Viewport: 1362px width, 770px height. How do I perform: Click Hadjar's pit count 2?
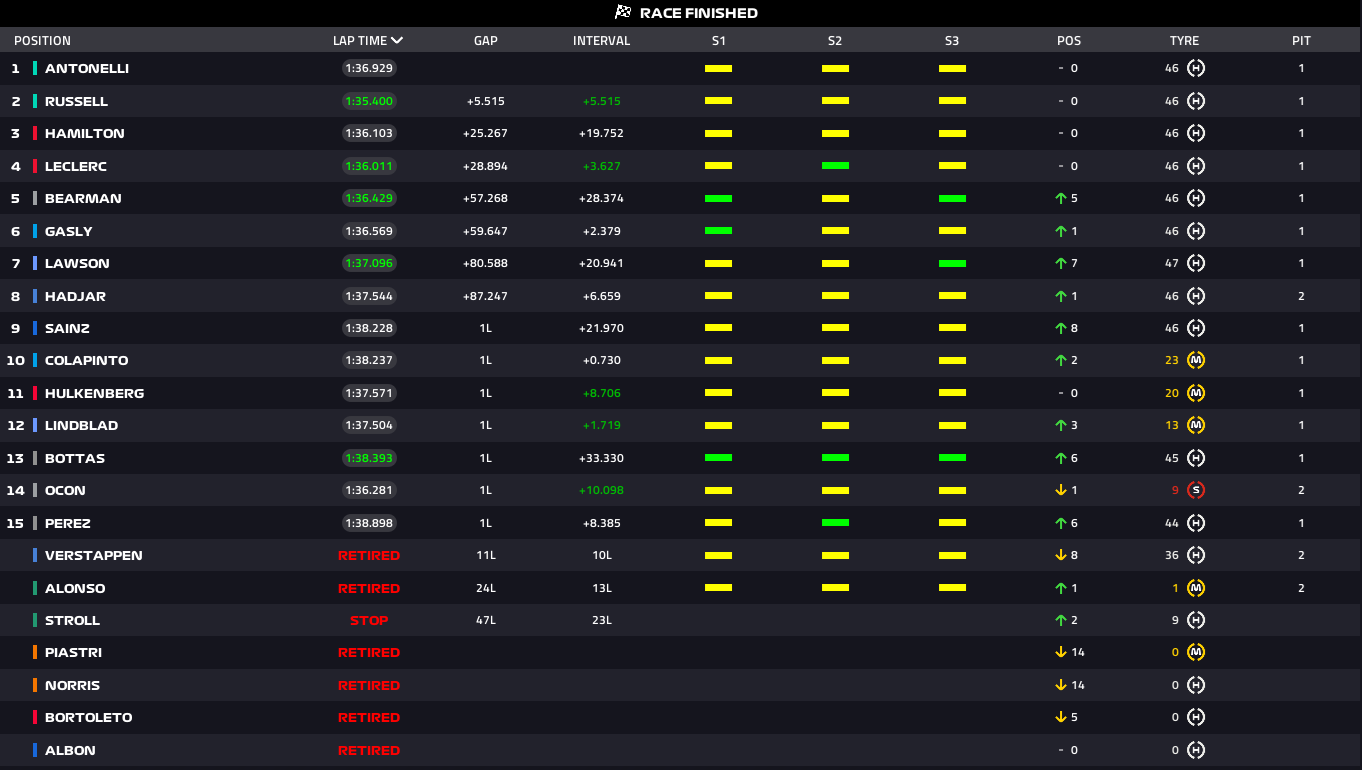point(1301,296)
